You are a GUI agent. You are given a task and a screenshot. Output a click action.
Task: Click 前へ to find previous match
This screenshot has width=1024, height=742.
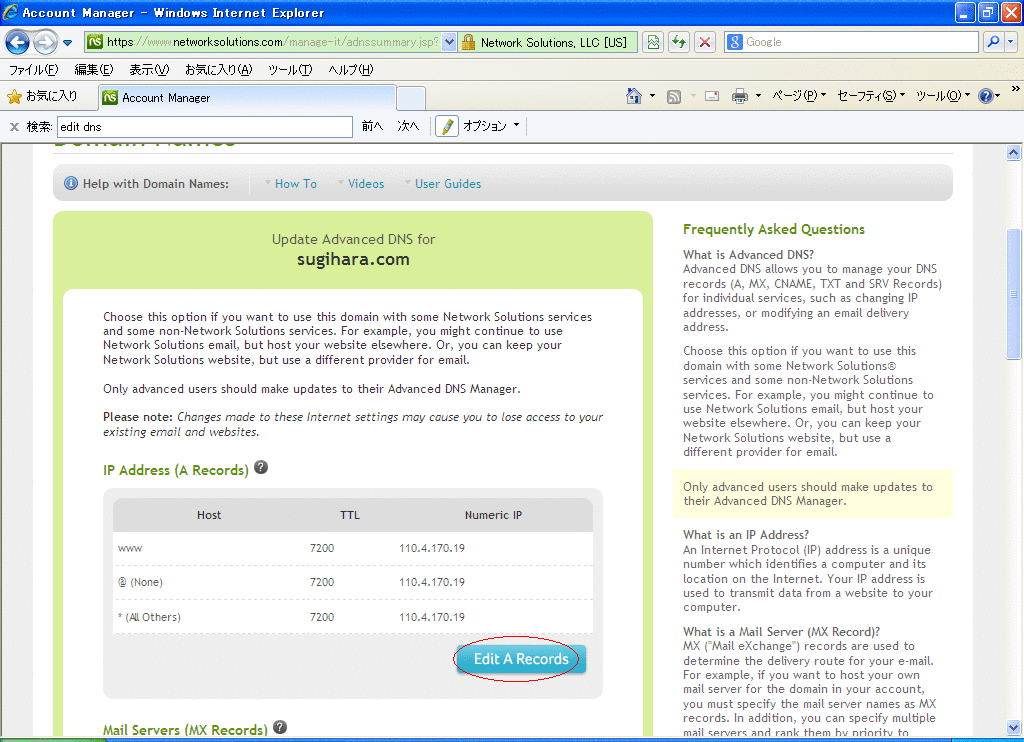coord(372,126)
